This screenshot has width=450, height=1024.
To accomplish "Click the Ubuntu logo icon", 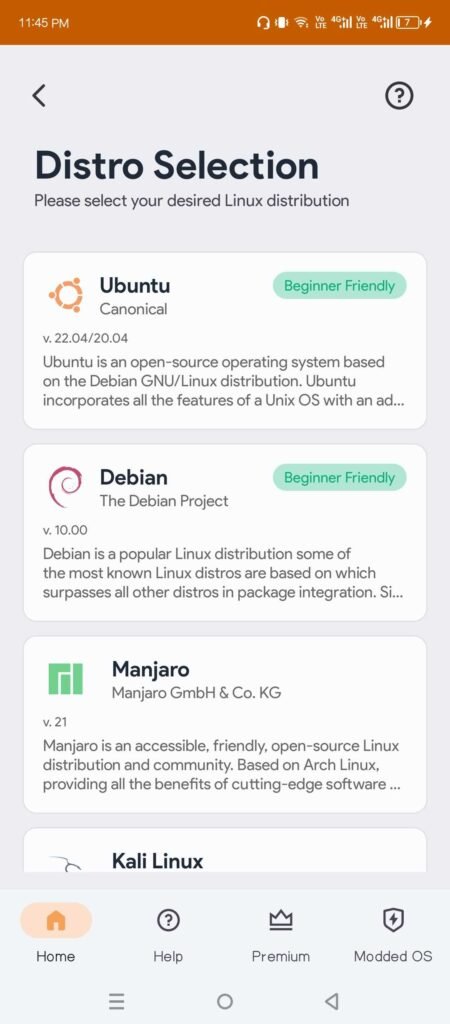I will [x=66, y=295].
